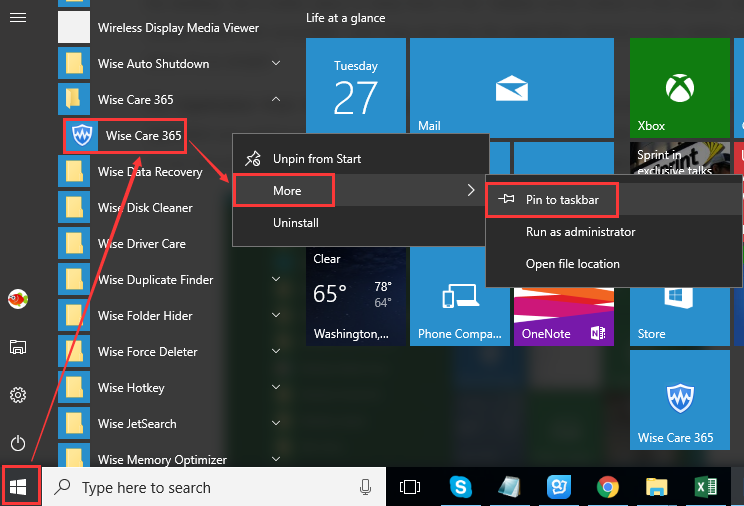This screenshot has height=506, width=744.
Task: Open Excel from the taskbar
Action: point(706,487)
